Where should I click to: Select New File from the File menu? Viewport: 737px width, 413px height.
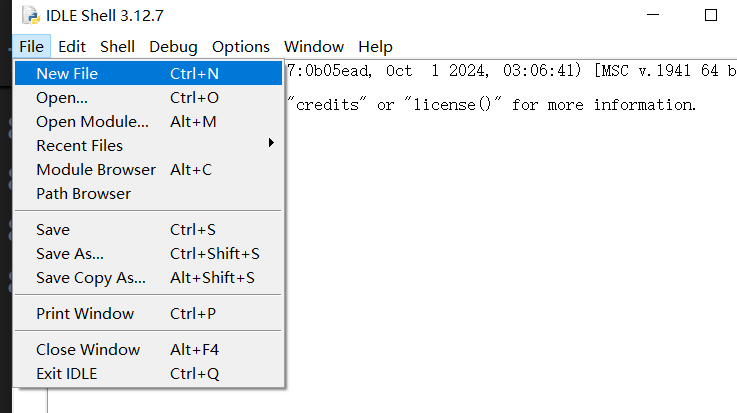pyautogui.click(x=67, y=73)
